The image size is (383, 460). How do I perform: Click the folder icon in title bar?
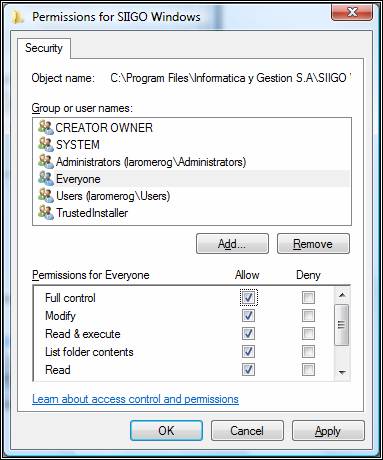17,17
